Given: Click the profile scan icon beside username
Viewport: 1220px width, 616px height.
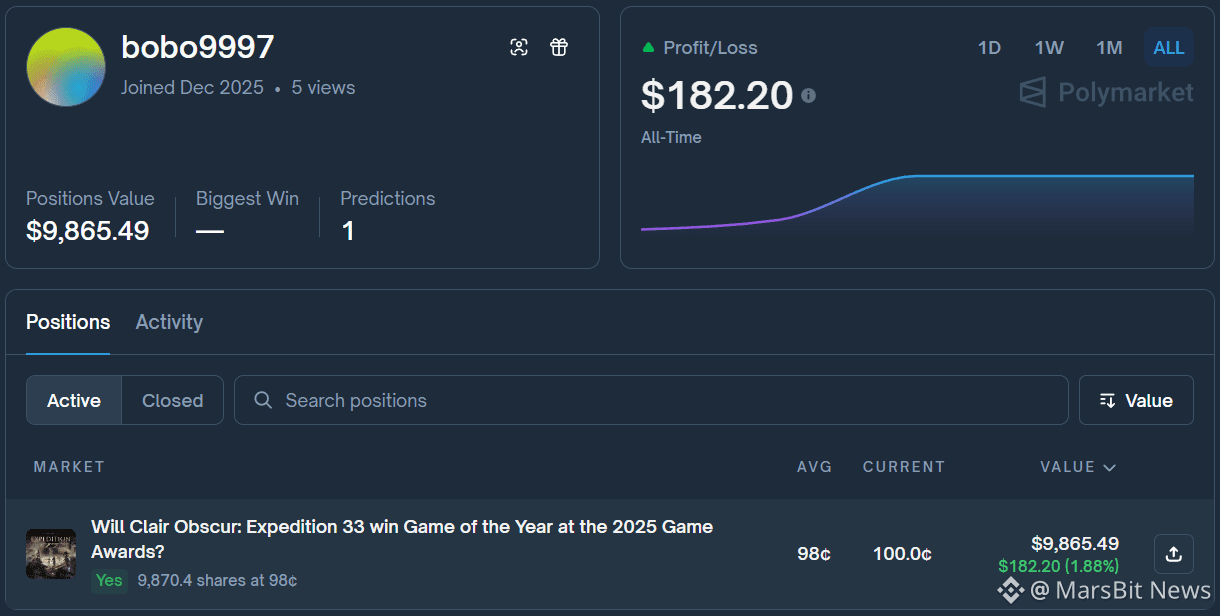Looking at the screenshot, I should (x=519, y=47).
